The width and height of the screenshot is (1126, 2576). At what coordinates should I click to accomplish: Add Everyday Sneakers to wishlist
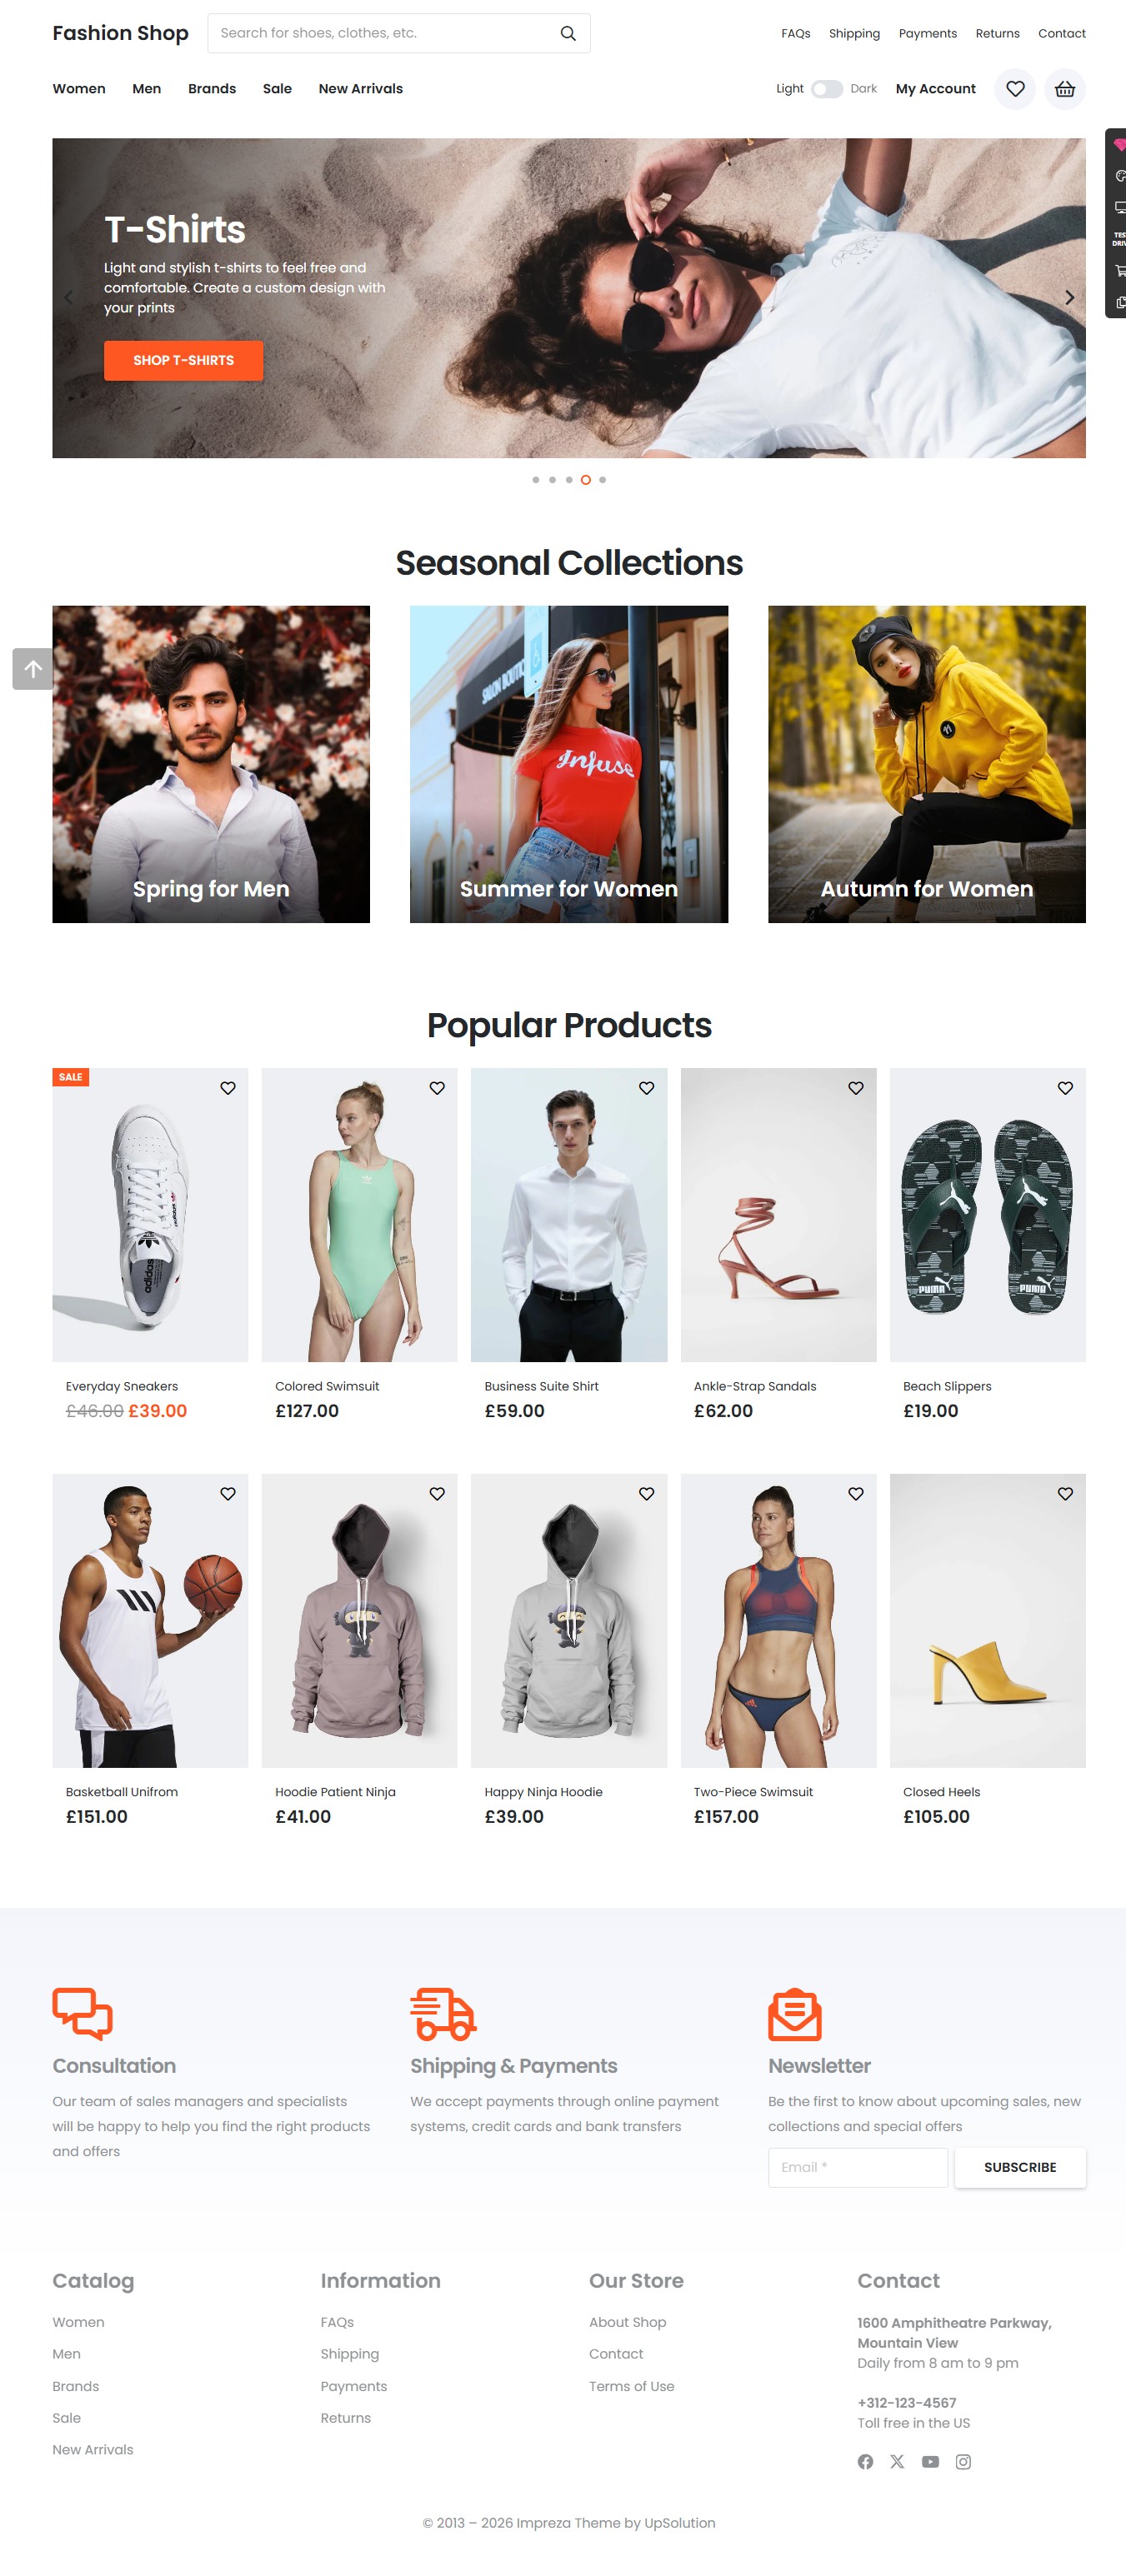[x=228, y=1088]
